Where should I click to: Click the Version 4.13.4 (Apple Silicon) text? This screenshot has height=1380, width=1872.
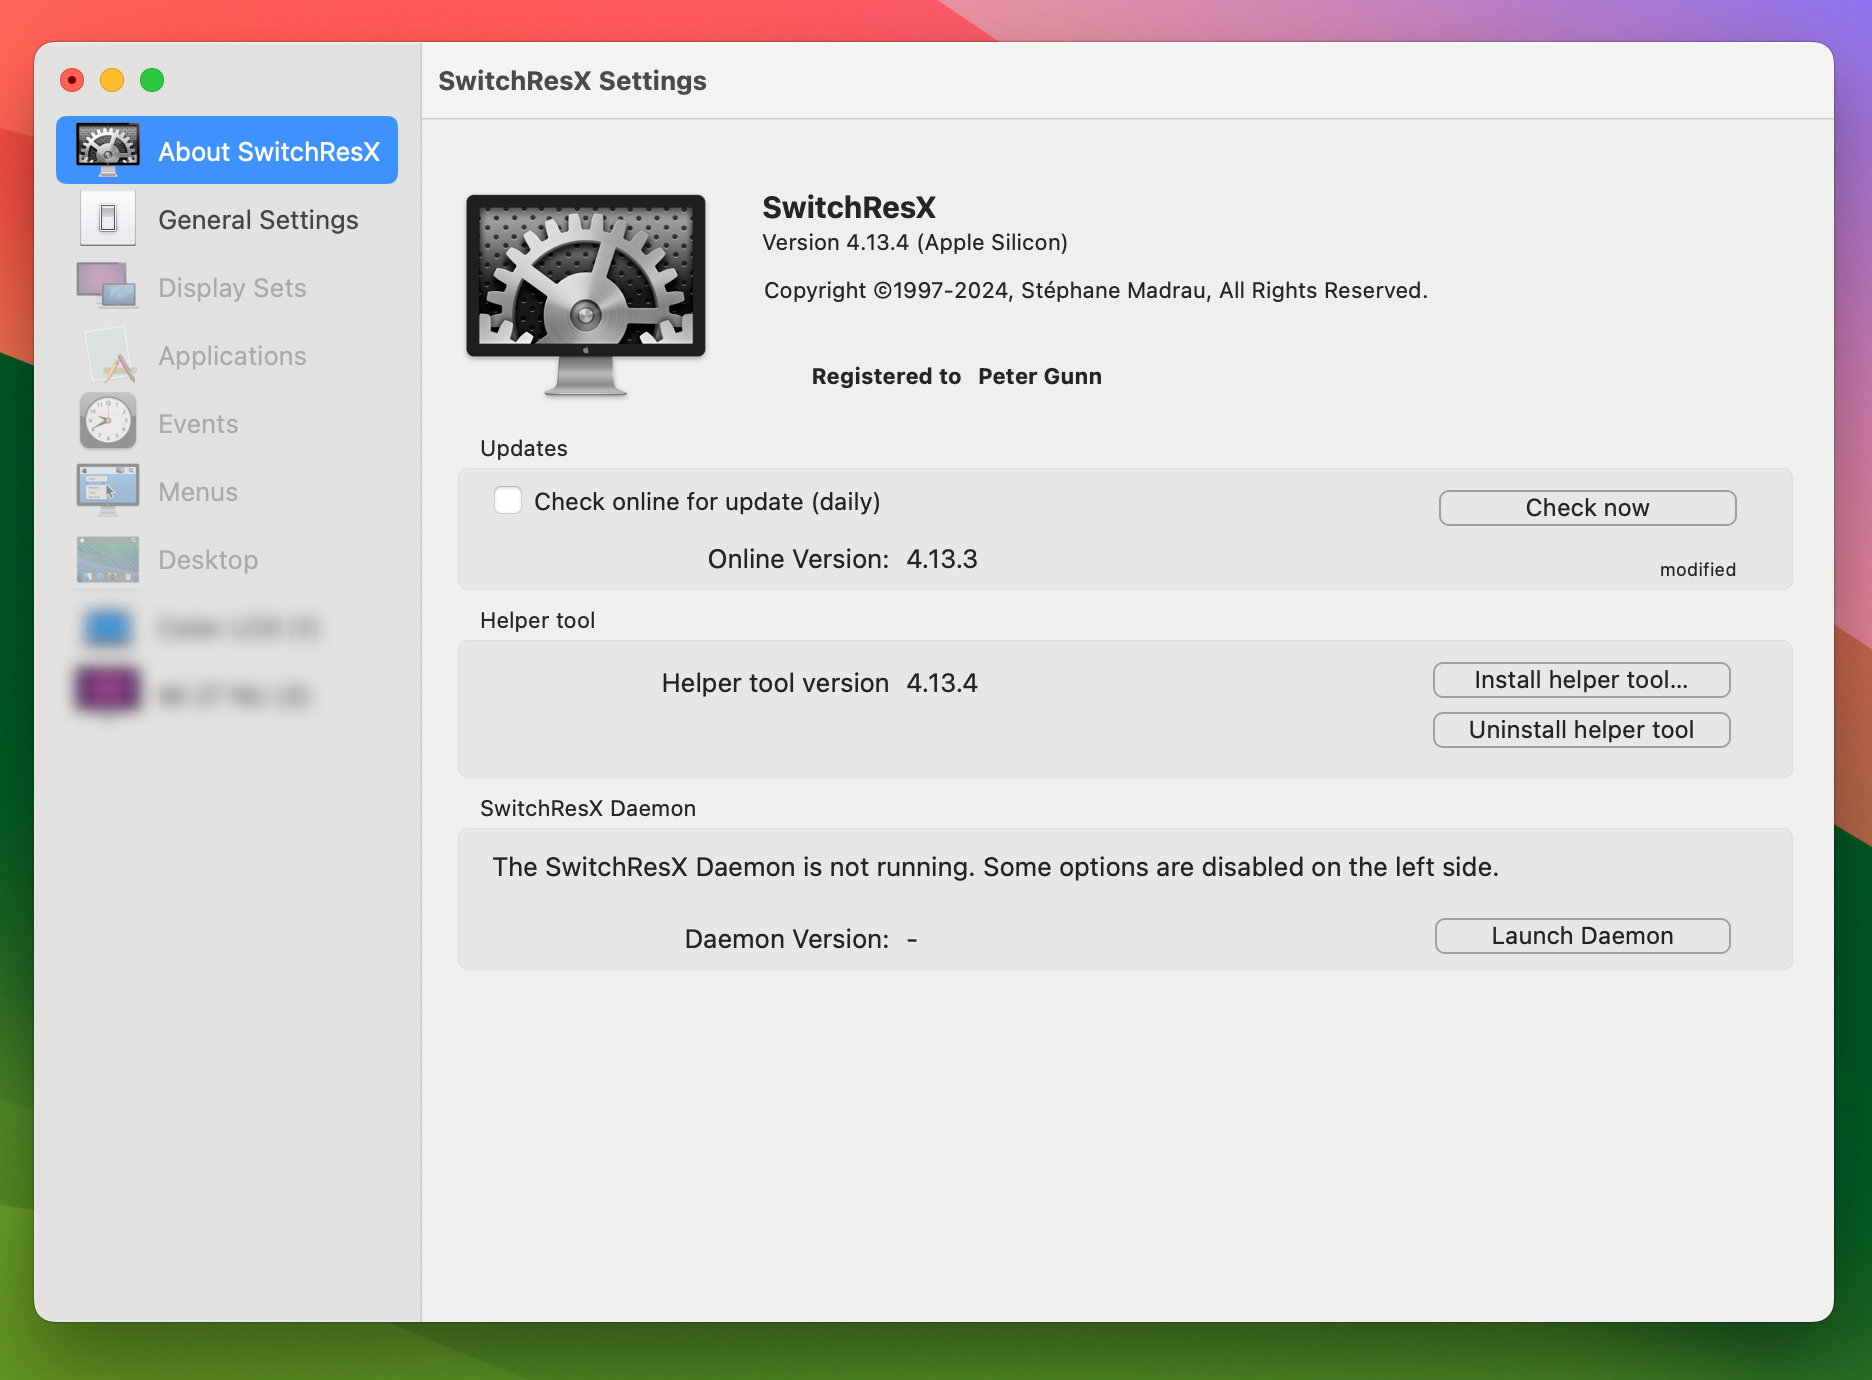915,242
